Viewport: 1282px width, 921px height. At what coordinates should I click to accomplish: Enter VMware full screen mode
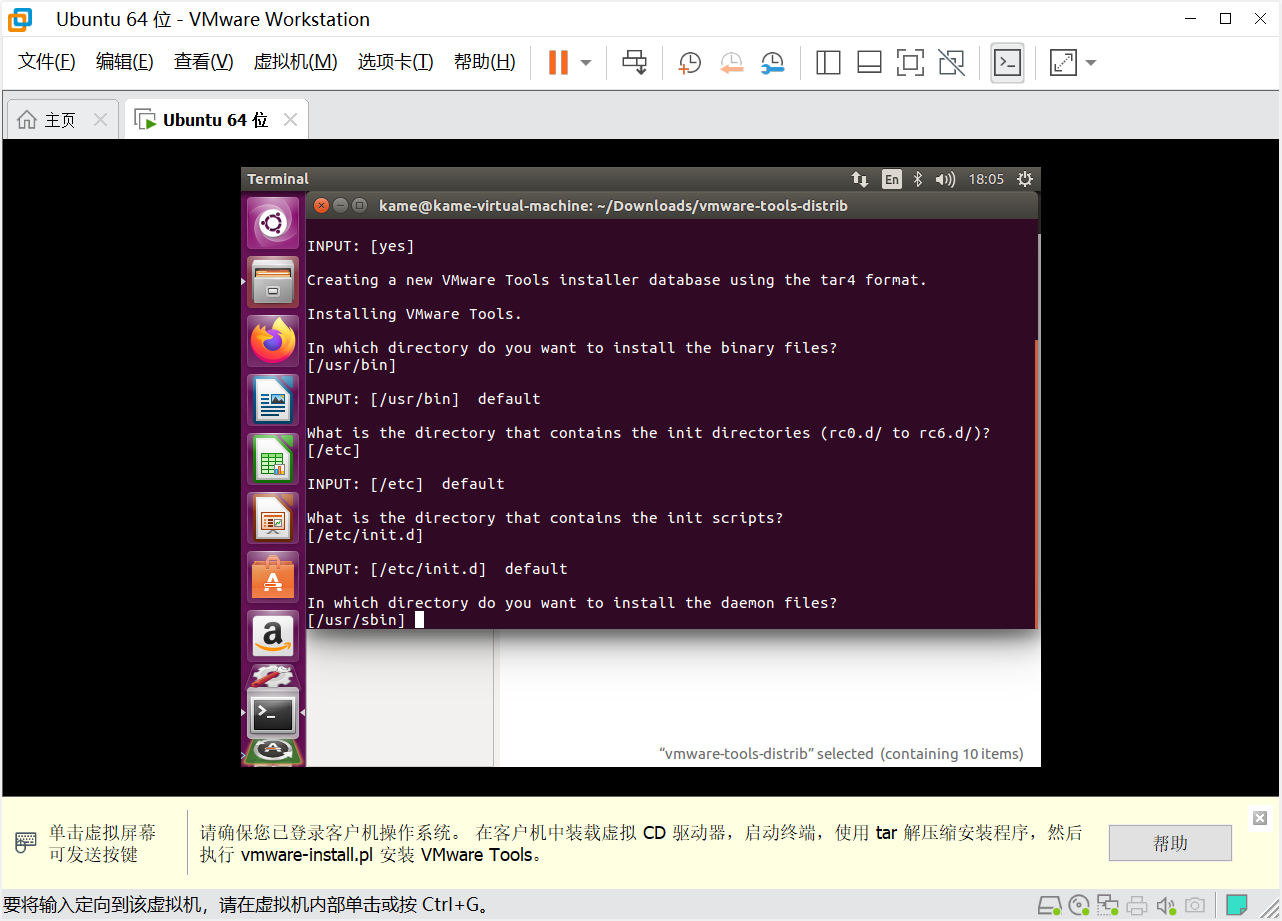[910, 63]
